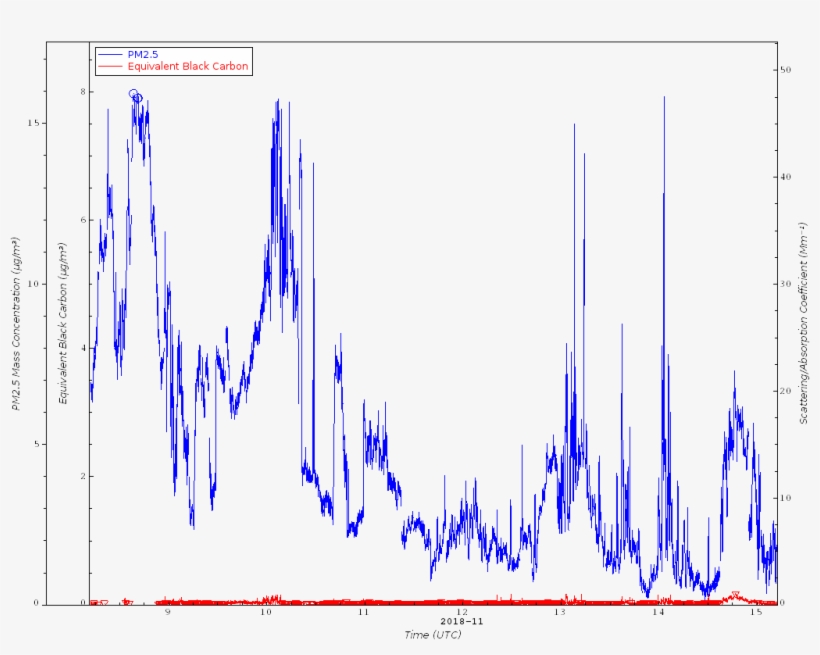Click the 8 tick on black carbon axis
Image resolution: width=820 pixels, height=655 pixels.
[82, 92]
